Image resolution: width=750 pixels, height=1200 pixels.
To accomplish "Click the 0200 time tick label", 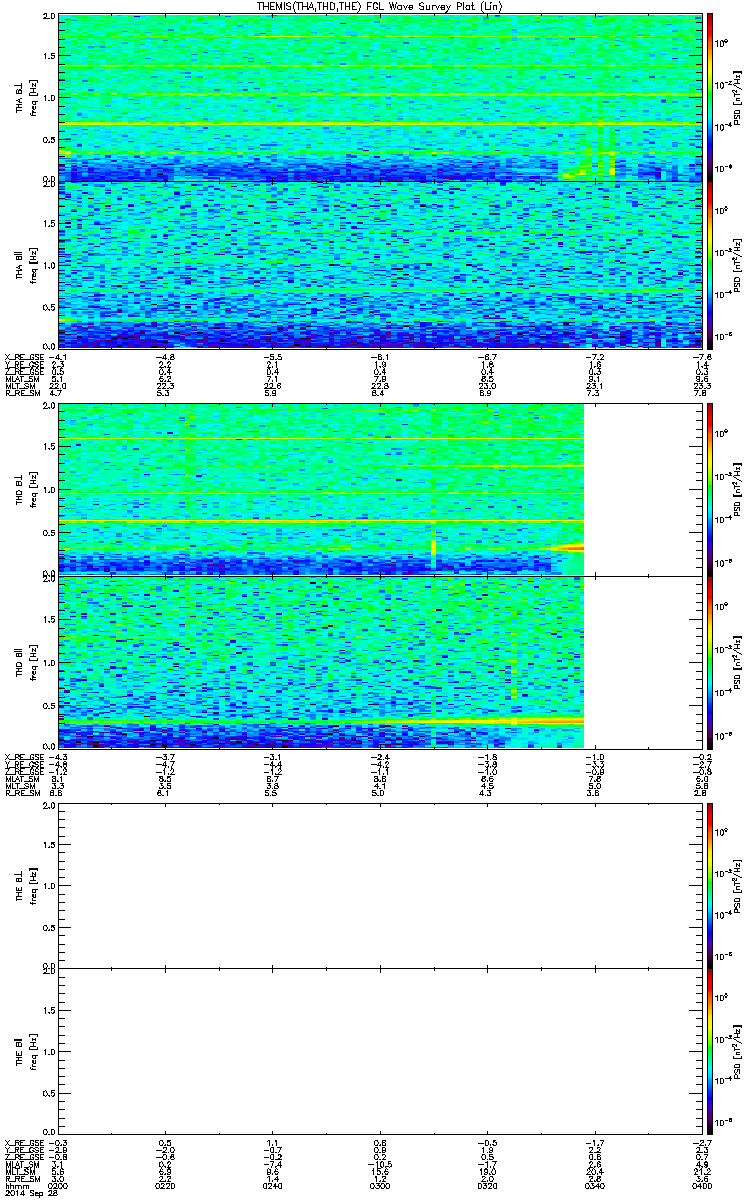I will pyautogui.click(x=58, y=1186).
